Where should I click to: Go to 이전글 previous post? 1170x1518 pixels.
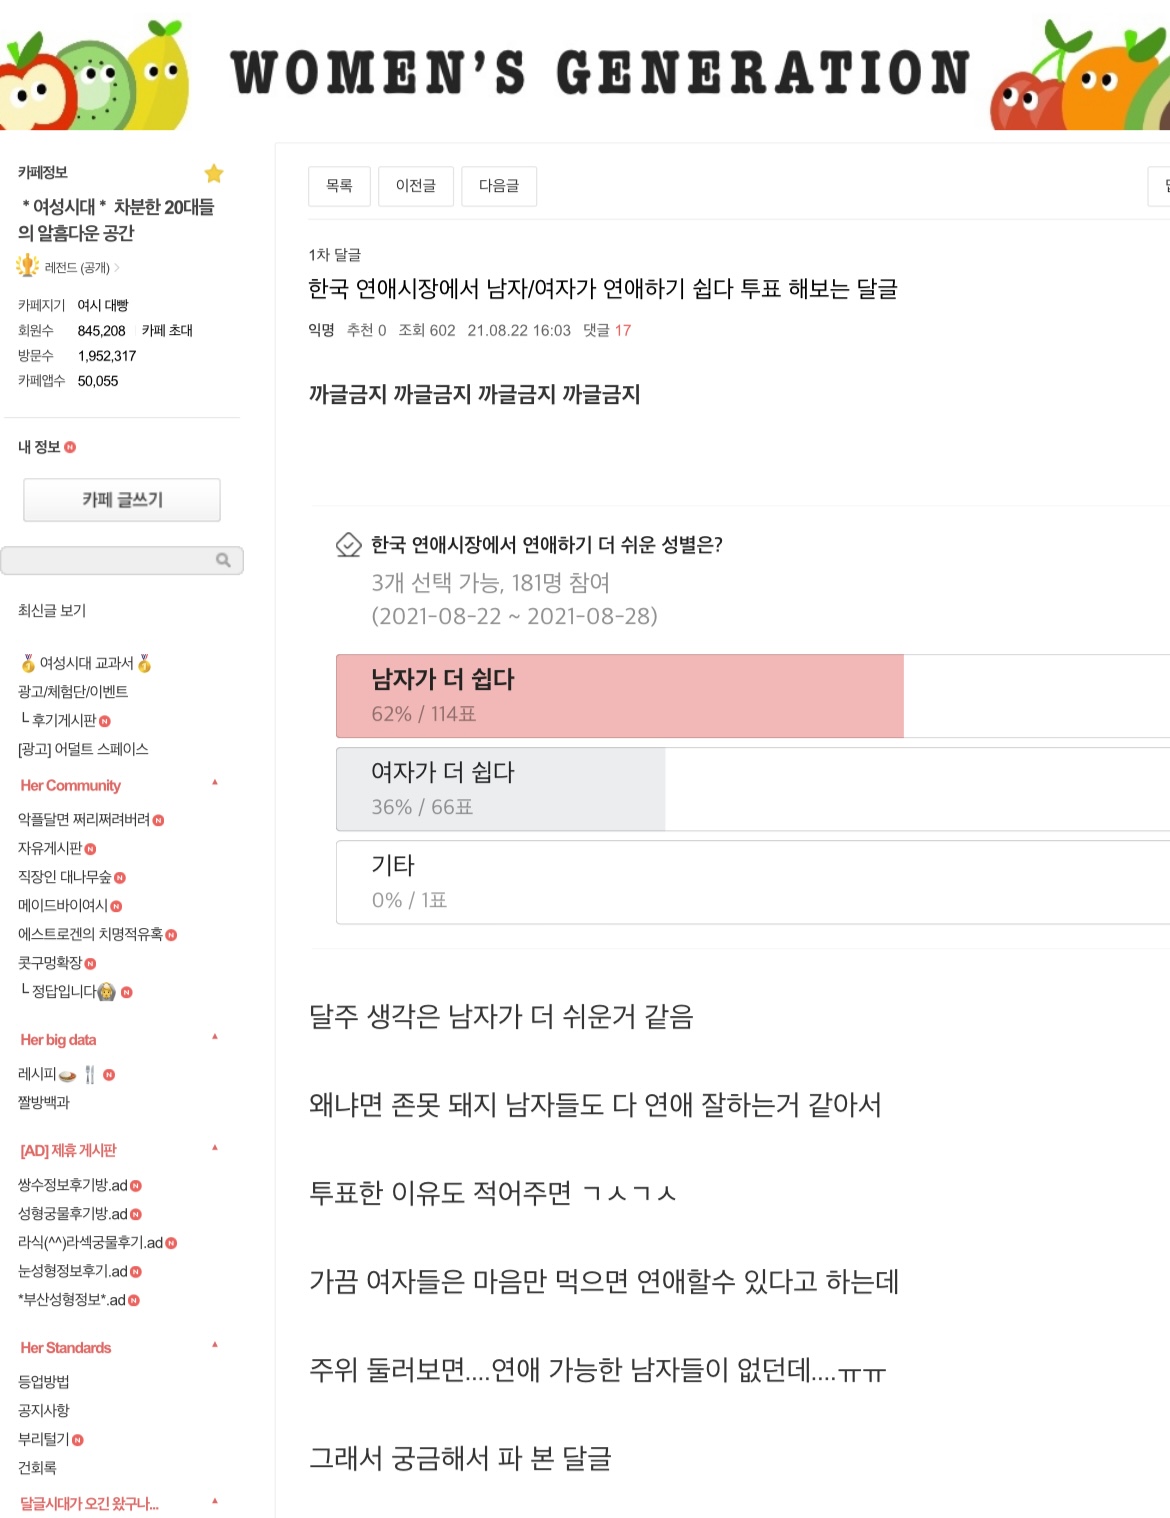(416, 186)
